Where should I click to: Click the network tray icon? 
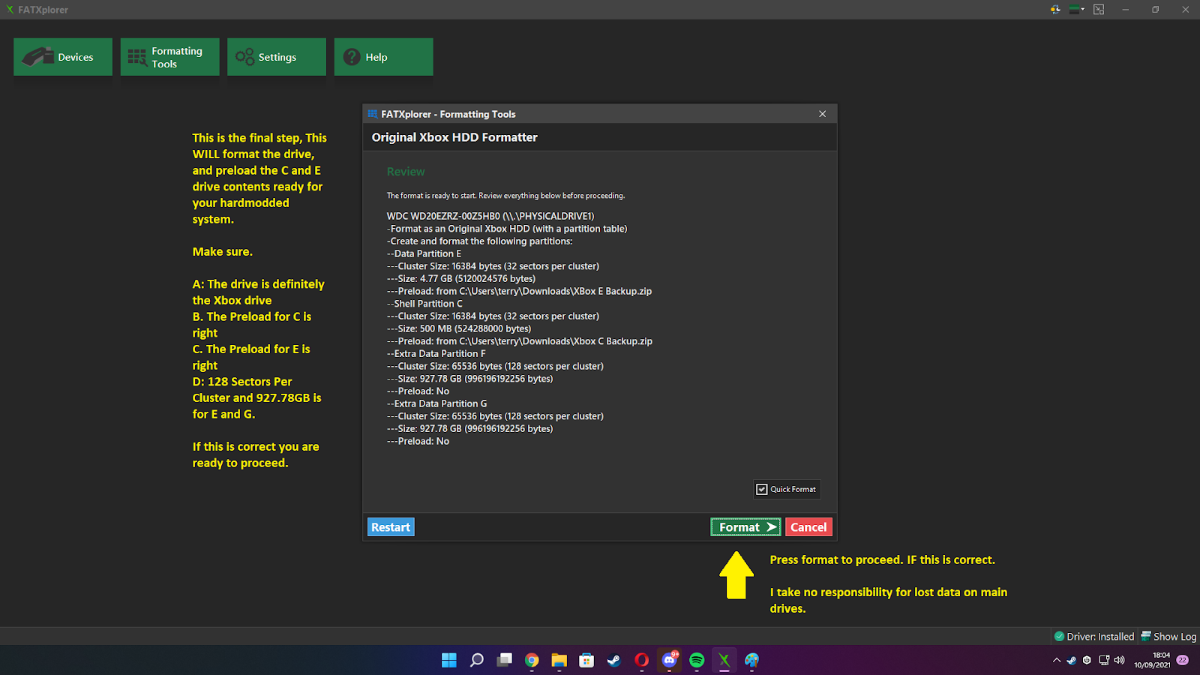tap(1103, 661)
